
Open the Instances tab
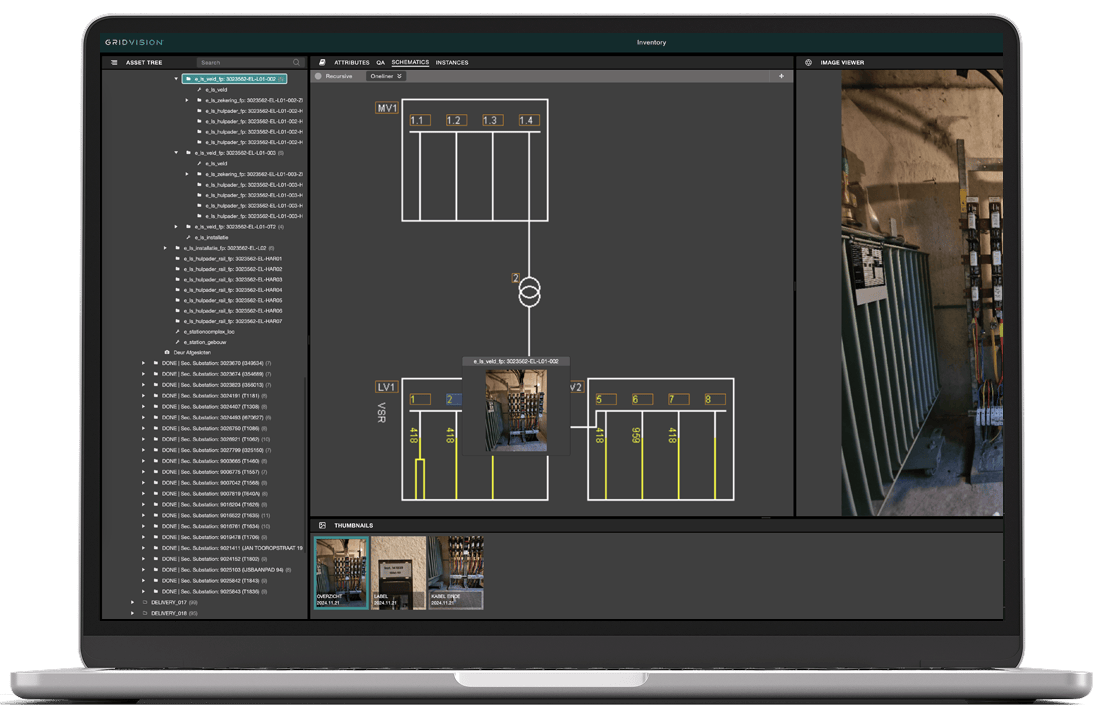click(452, 62)
